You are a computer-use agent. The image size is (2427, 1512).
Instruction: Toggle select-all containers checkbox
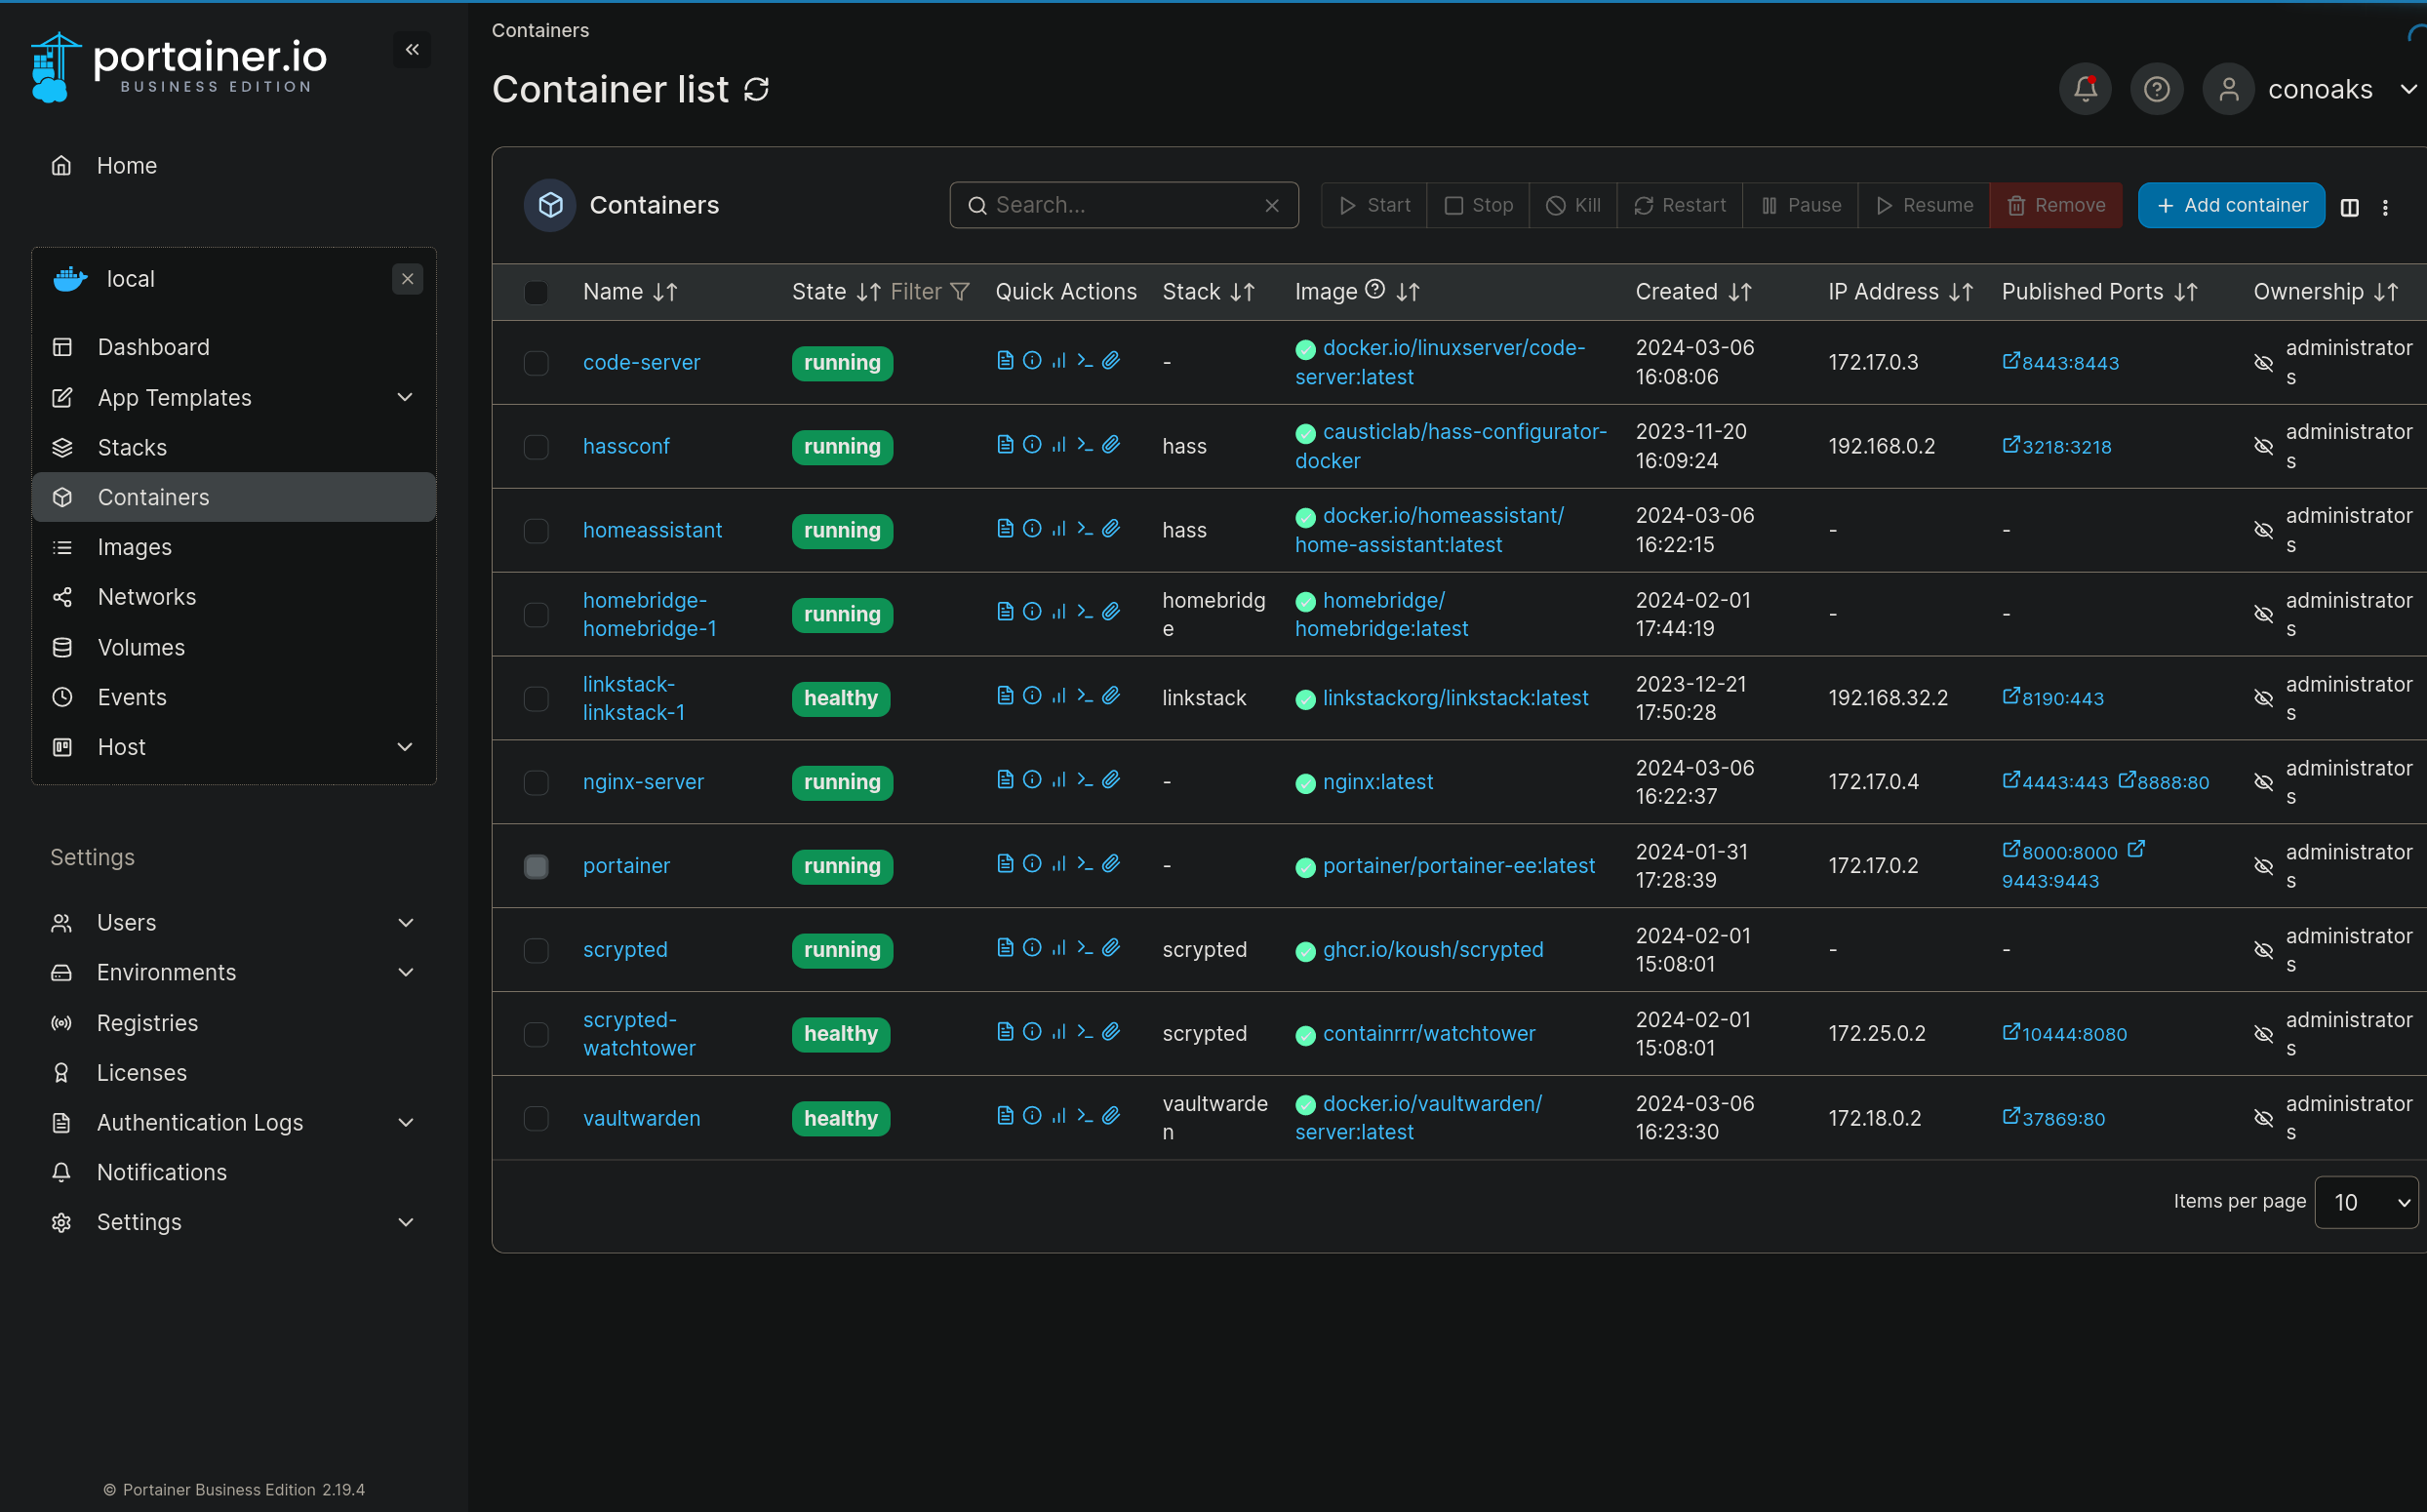[536, 292]
